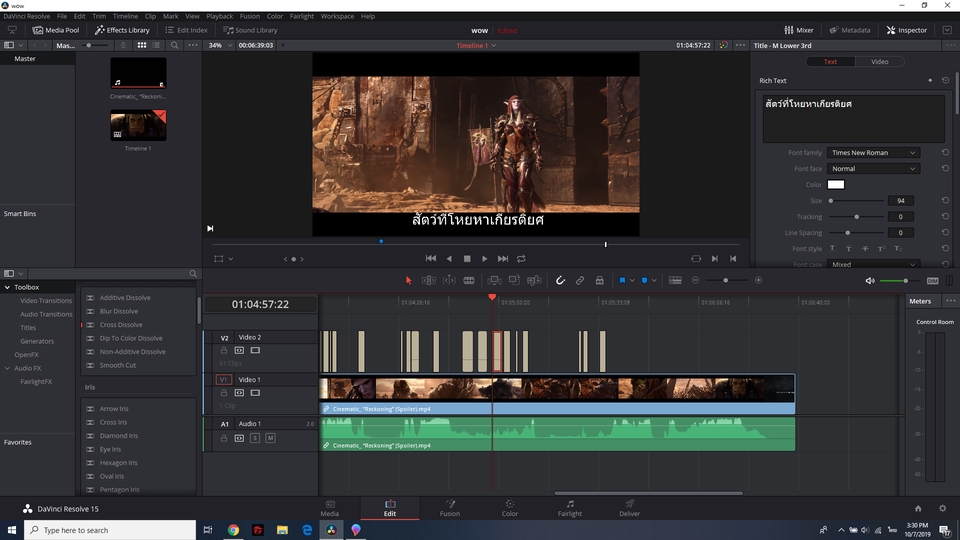Click the text Color swatch
Image resolution: width=960 pixels, height=540 pixels.
[x=835, y=185]
